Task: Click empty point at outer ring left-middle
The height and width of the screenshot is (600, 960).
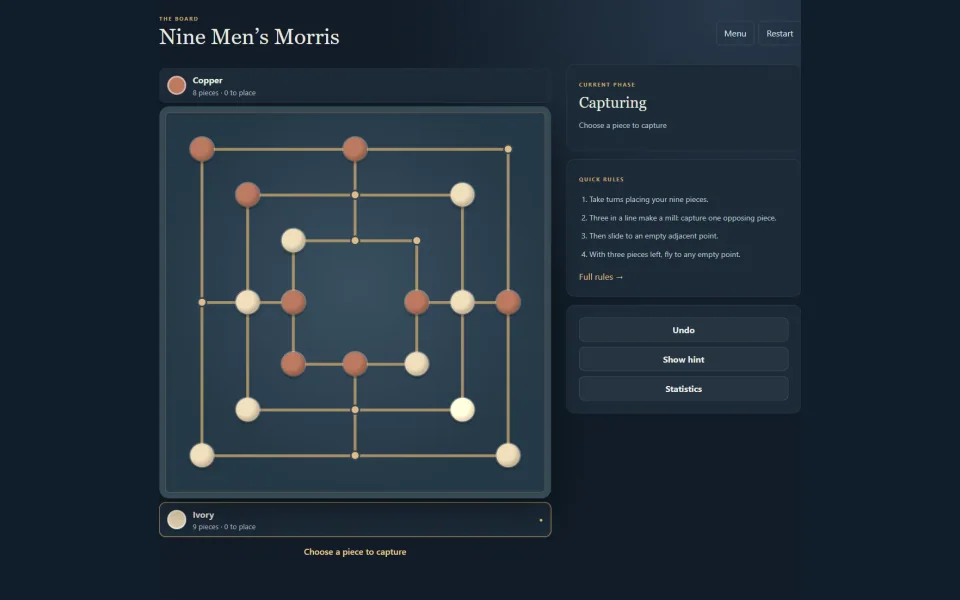Action: point(202,302)
